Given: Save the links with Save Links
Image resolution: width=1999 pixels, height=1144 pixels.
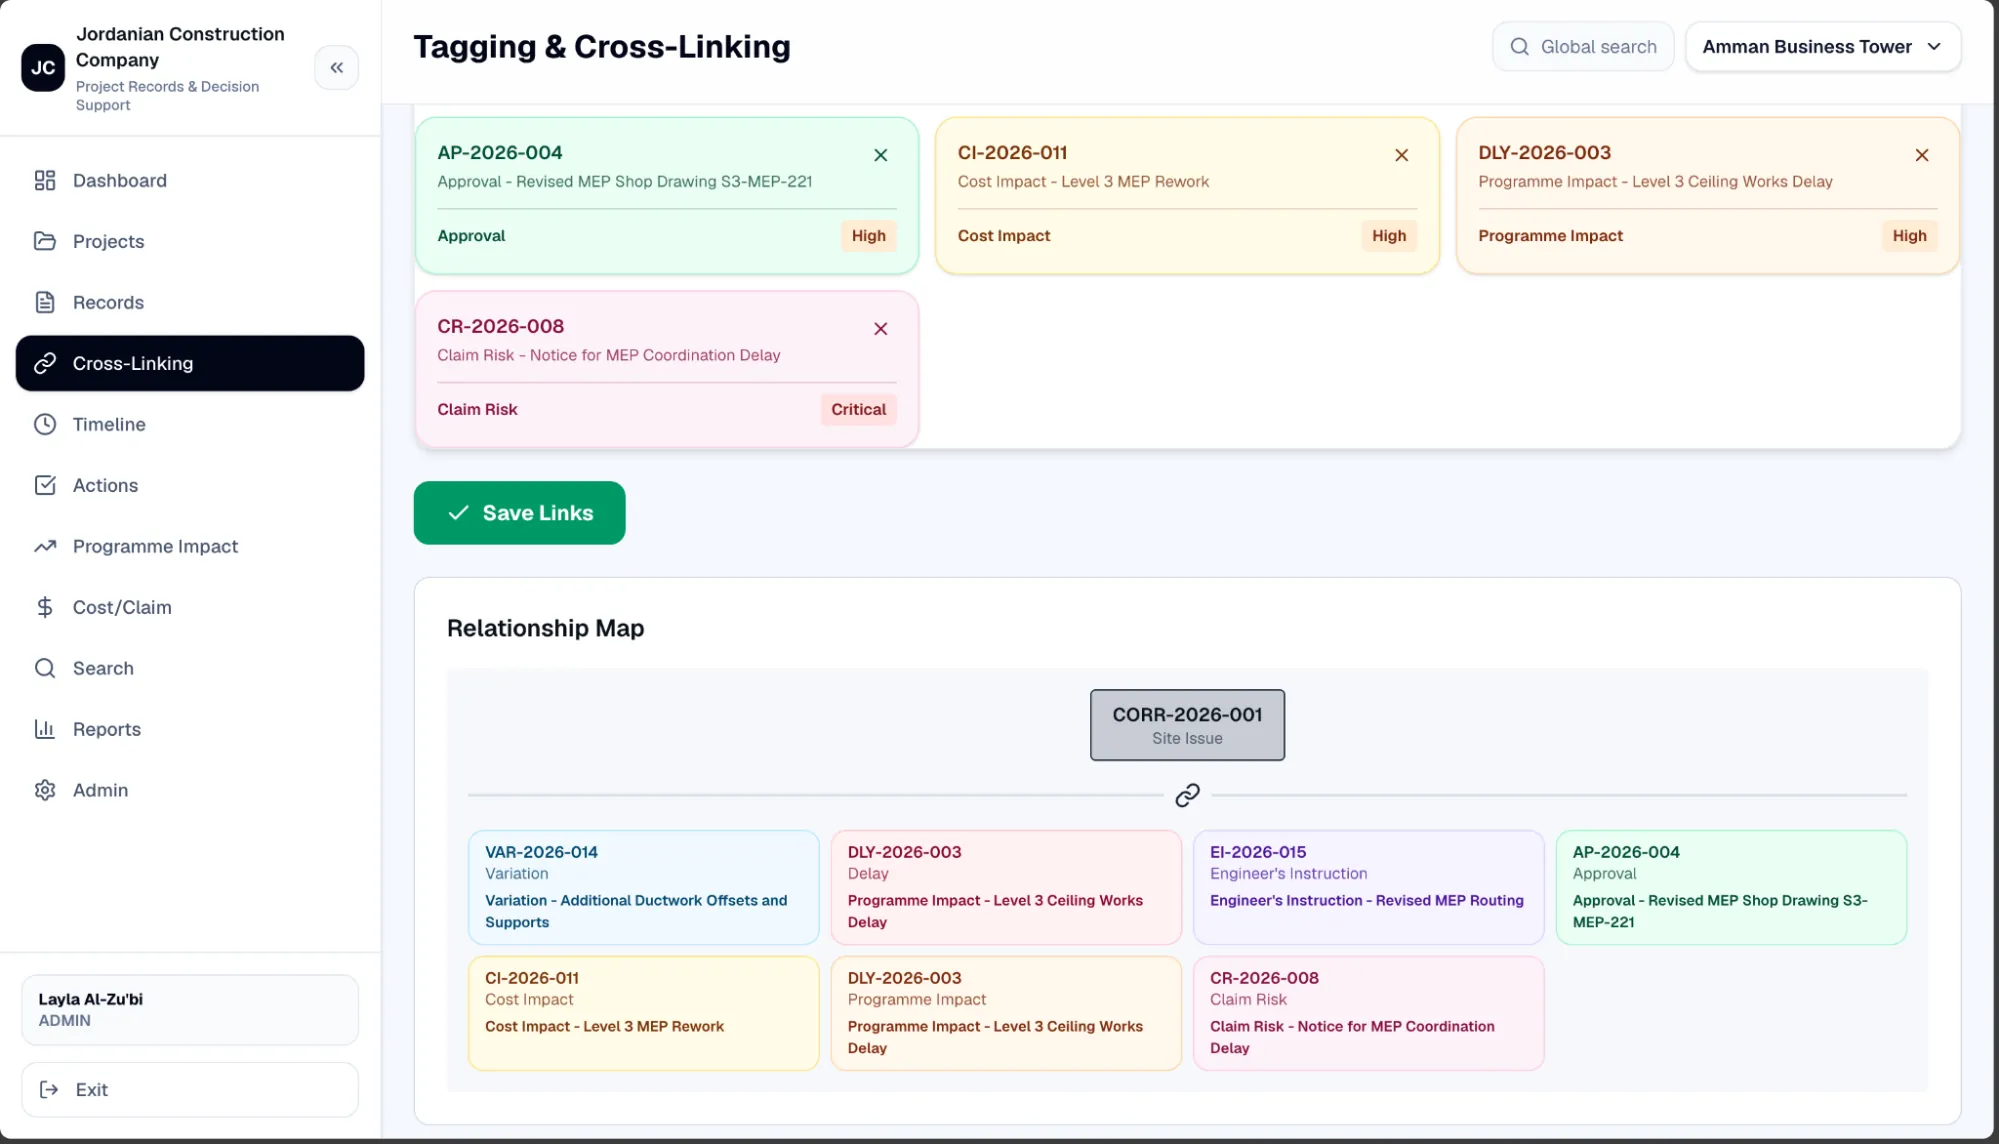Looking at the screenshot, I should pos(519,513).
